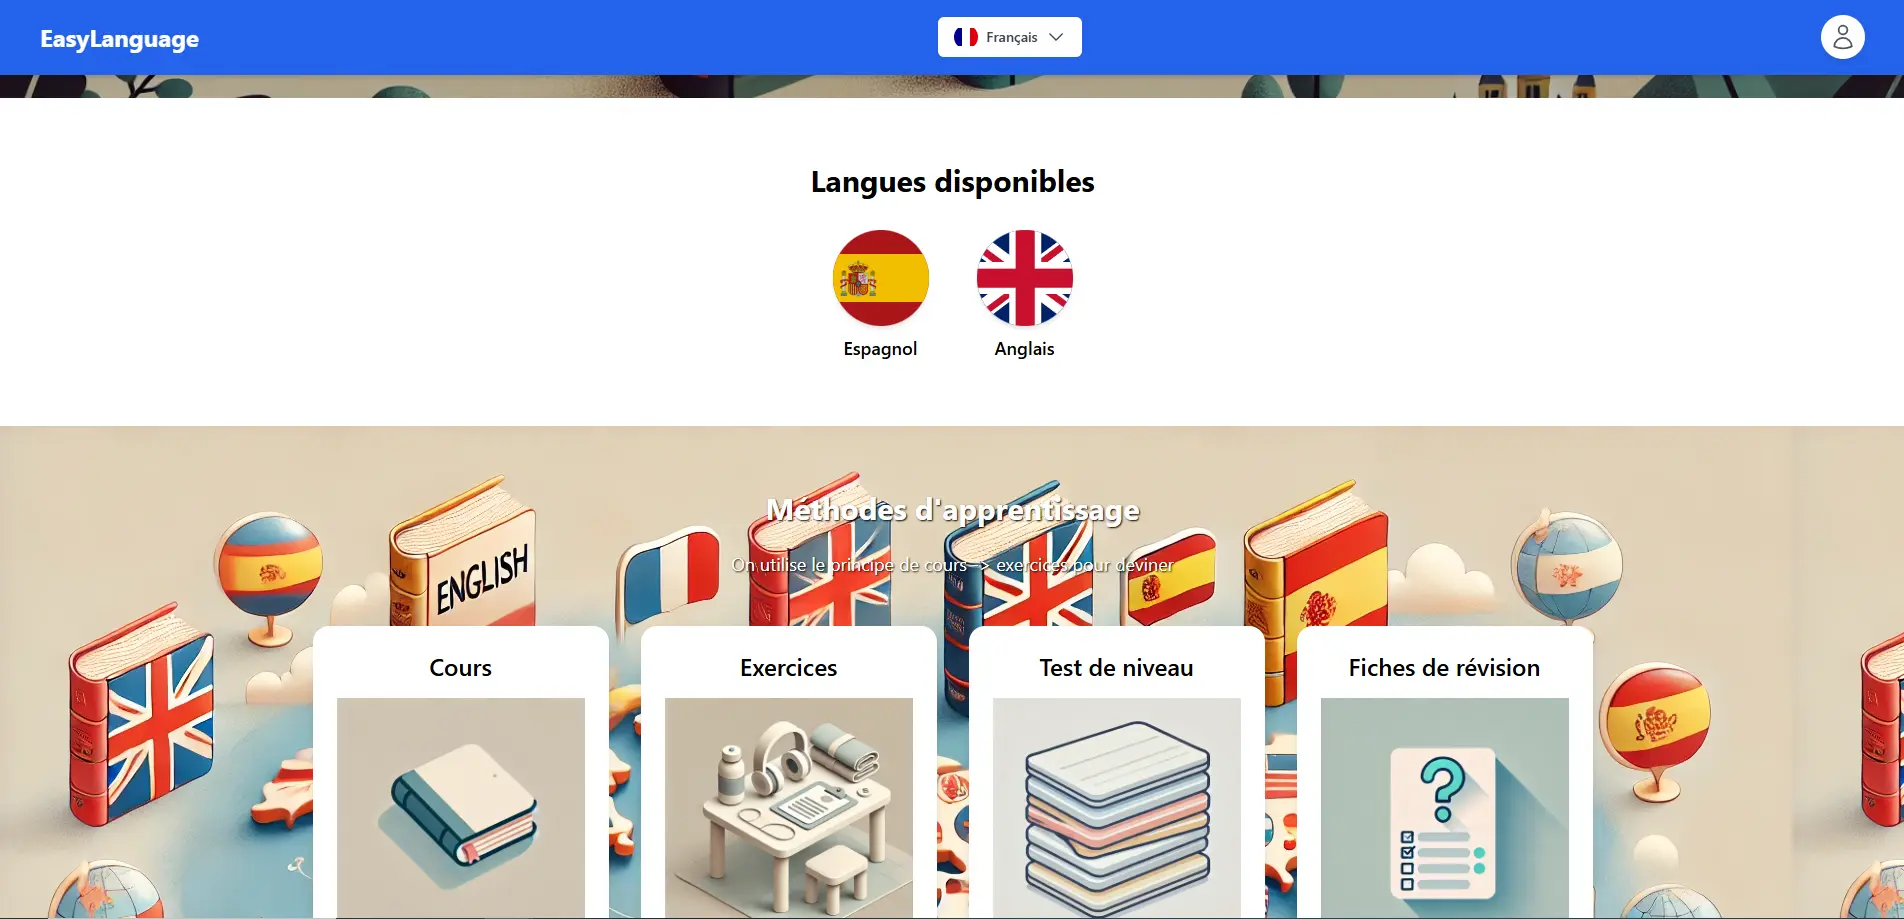
Task: Select the UK flag icon
Action: [1024, 278]
